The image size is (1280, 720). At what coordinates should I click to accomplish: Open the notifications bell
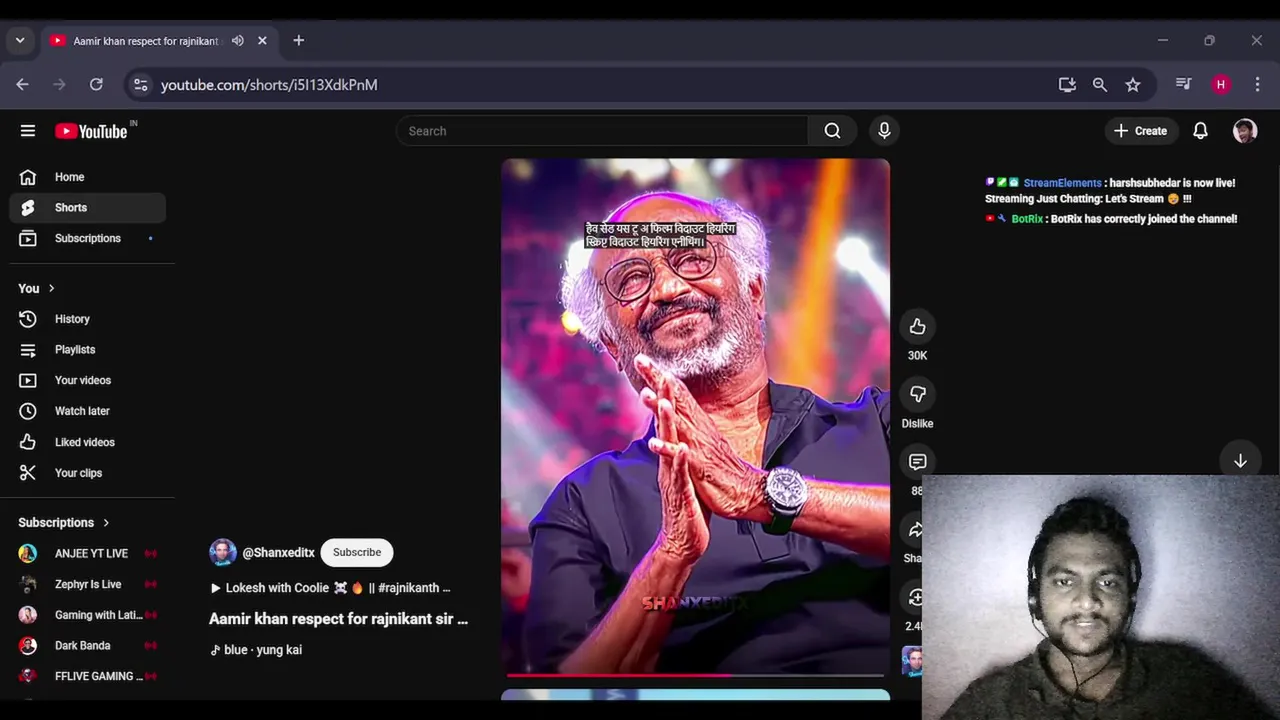(x=1200, y=131)
